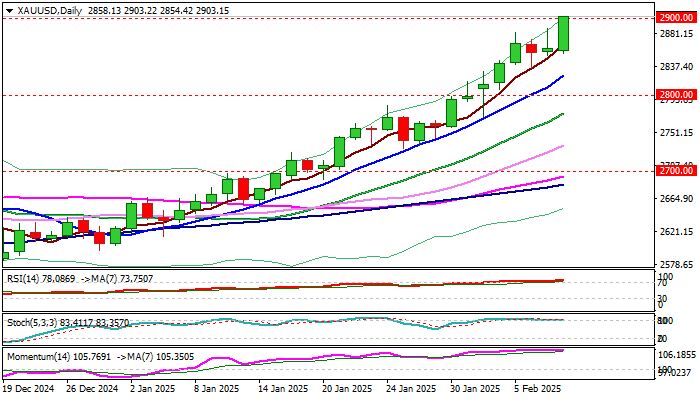Click the 5 Feb 2025 date label
Viewport: 700px width, 400px height.
point(539,388)
